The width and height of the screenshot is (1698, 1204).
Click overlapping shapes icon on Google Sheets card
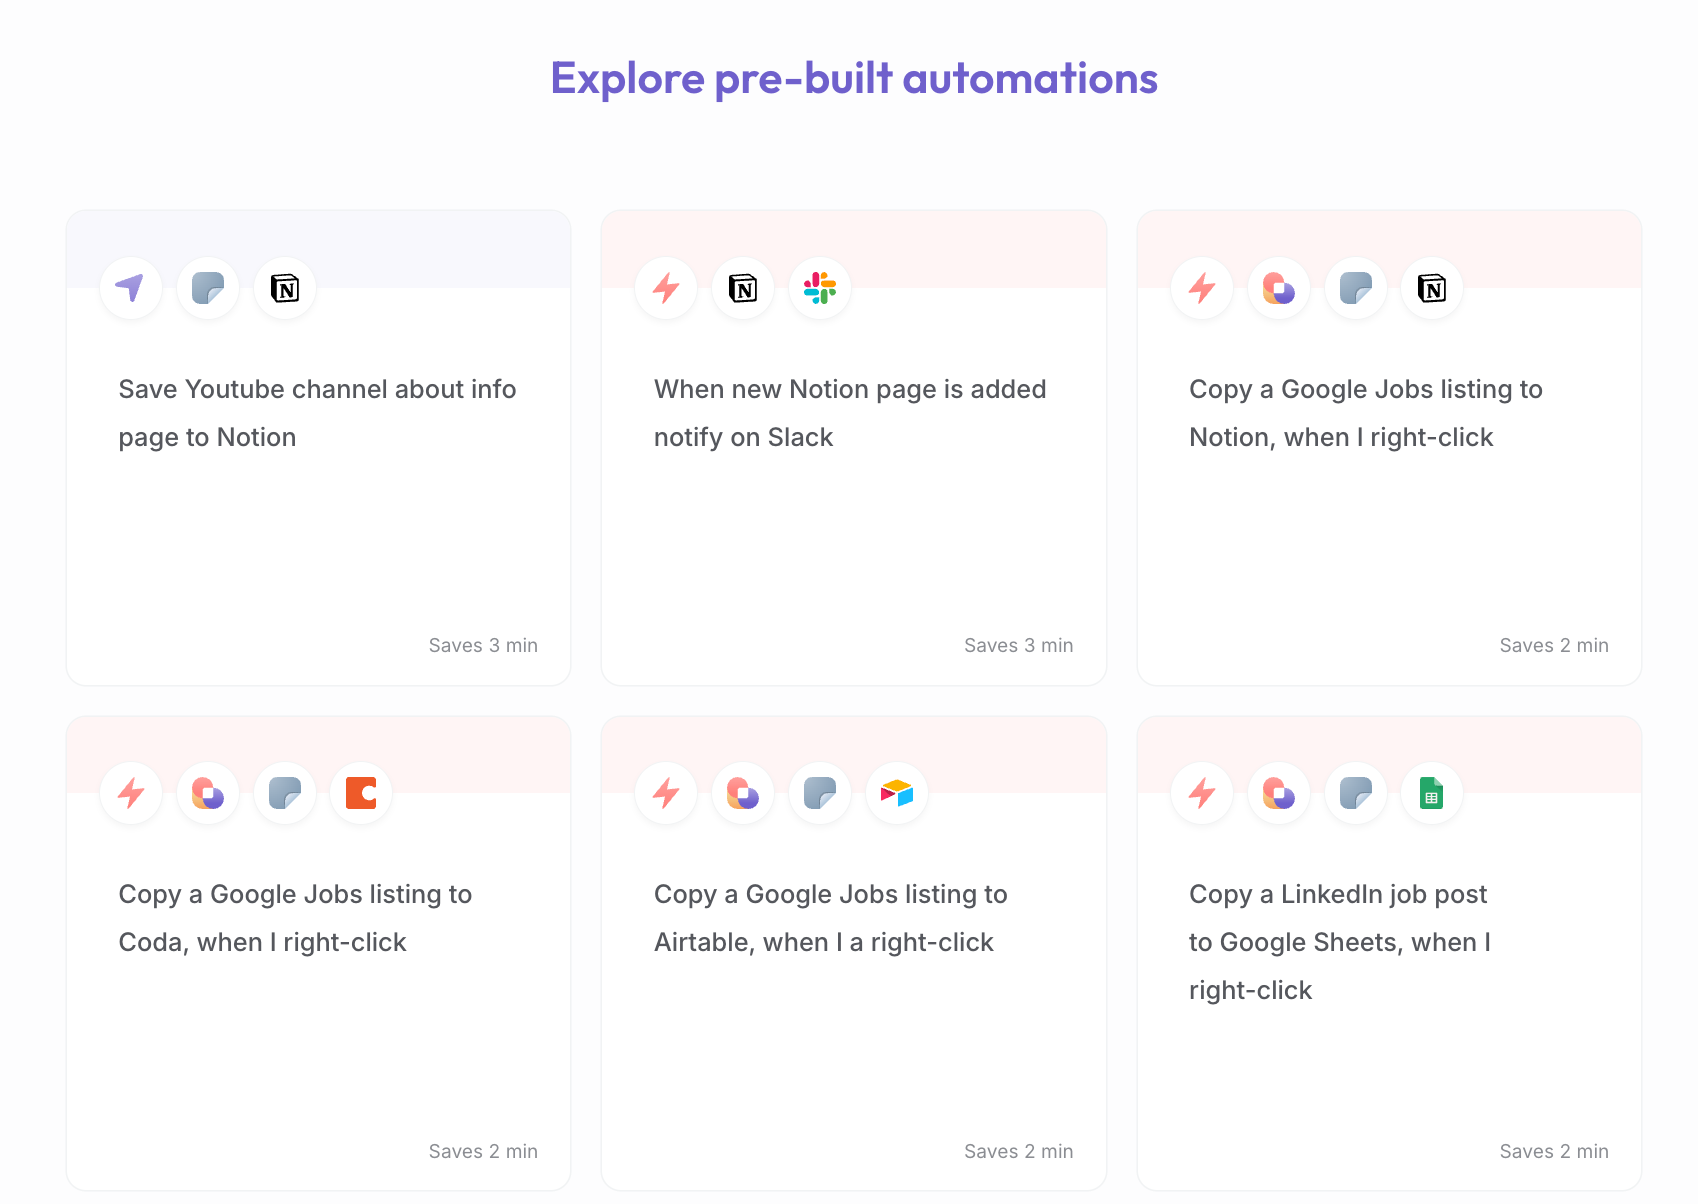(x=1279, y=793)
